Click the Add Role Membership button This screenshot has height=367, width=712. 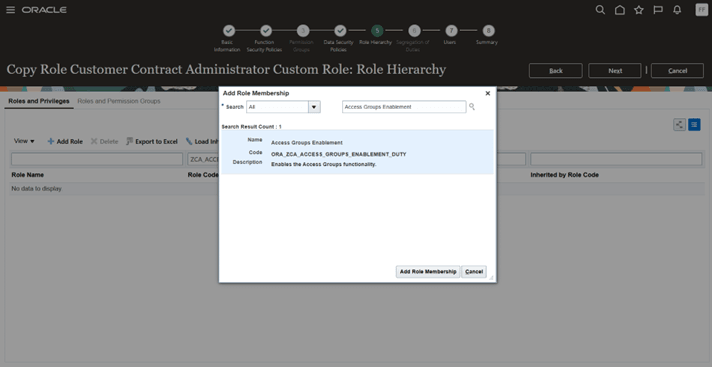428,272
